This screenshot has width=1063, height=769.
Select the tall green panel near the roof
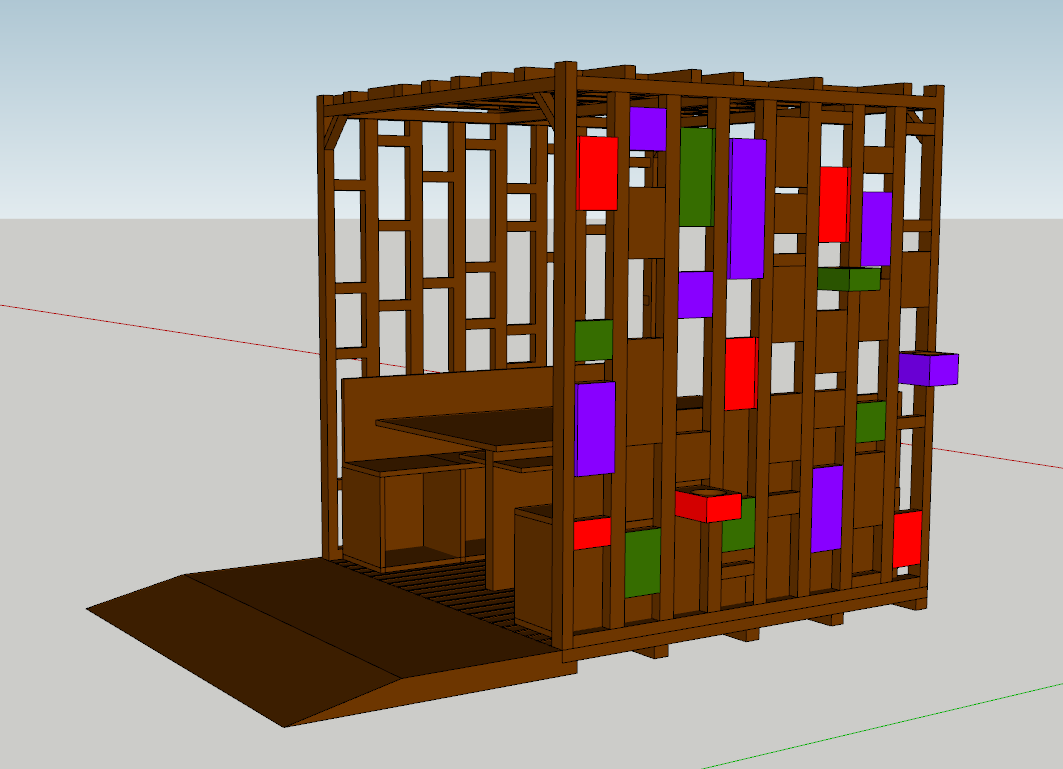(x=696, y=177)
